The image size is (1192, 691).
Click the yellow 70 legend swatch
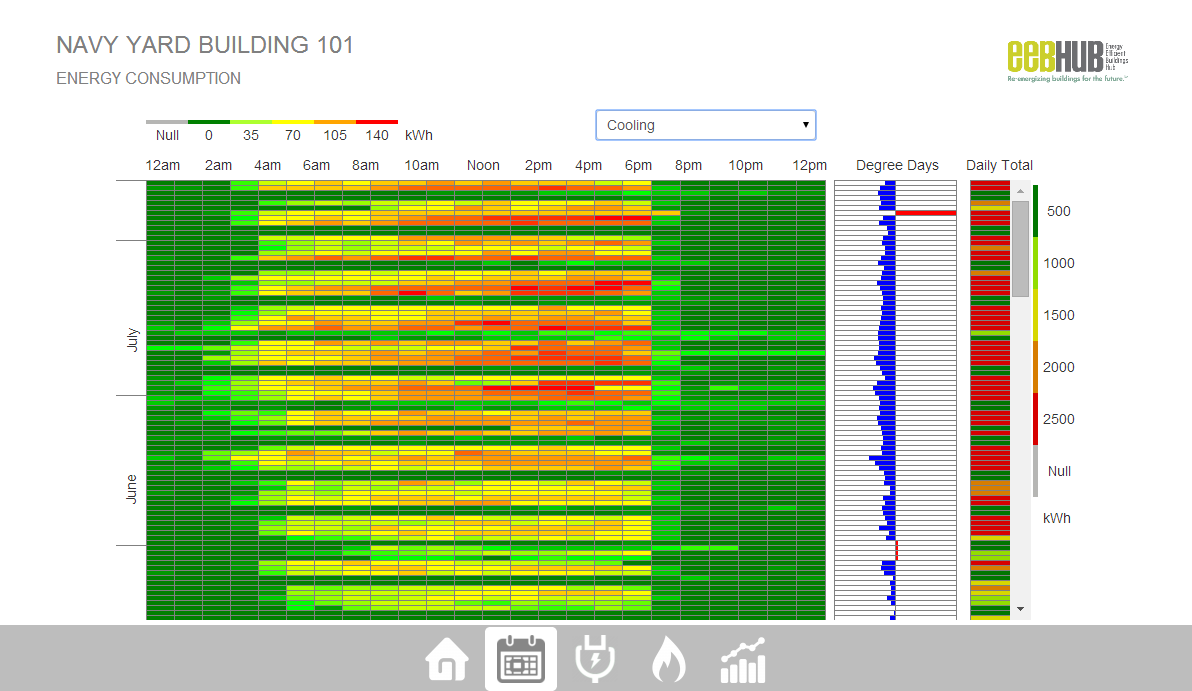tap(293, 122)
